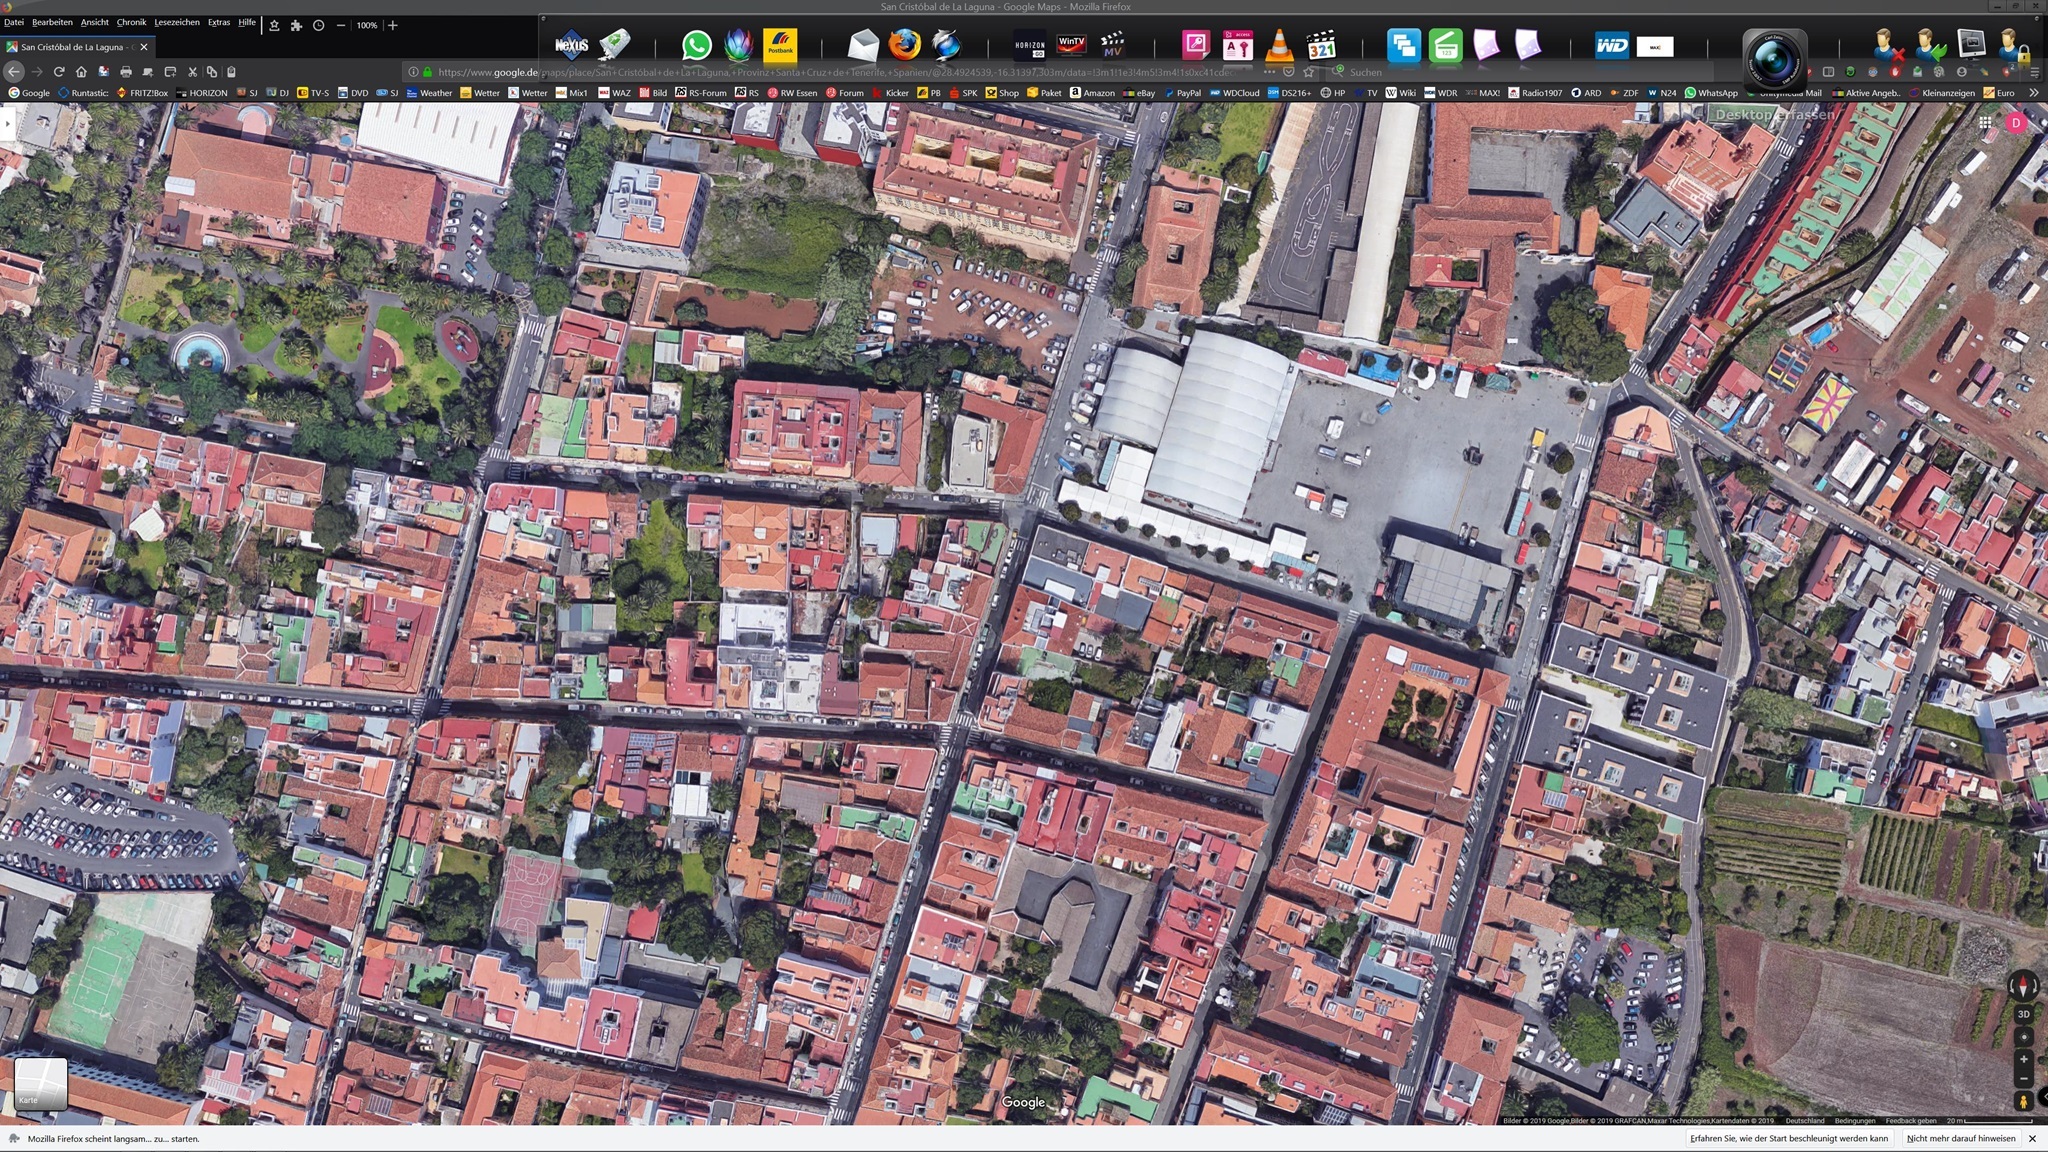
Task: Switch to Karte map layer
Action: pos(41,1084)
